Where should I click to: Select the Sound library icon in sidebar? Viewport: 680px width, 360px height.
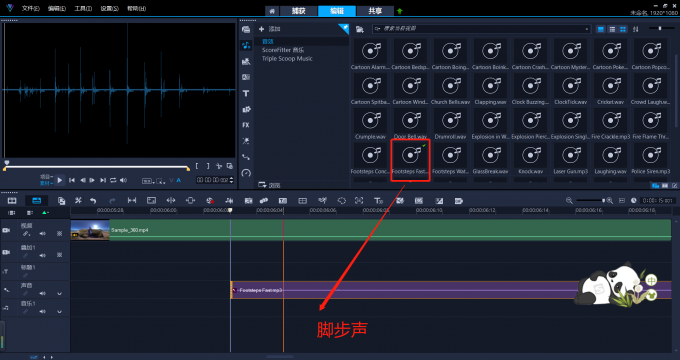coord(246,45)
